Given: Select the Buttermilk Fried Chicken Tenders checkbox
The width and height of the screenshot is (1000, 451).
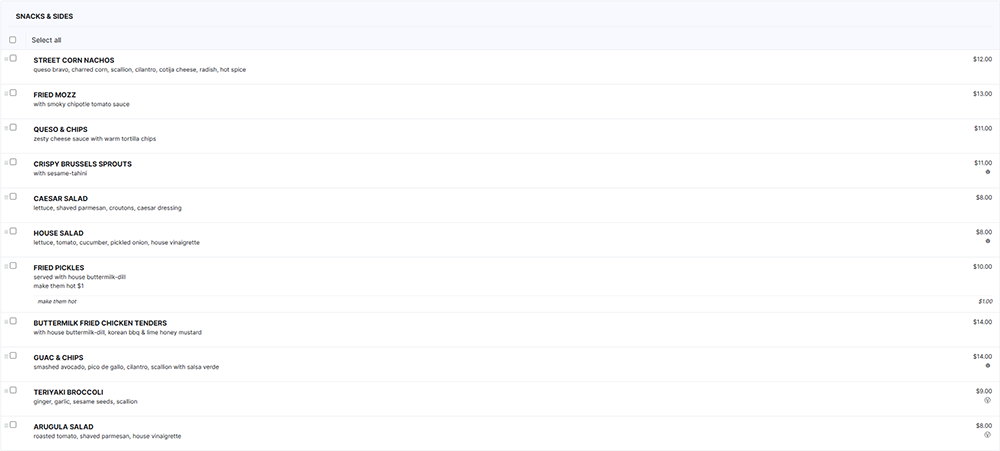Looking at the screenshot, I should click(x=13, y=322).
